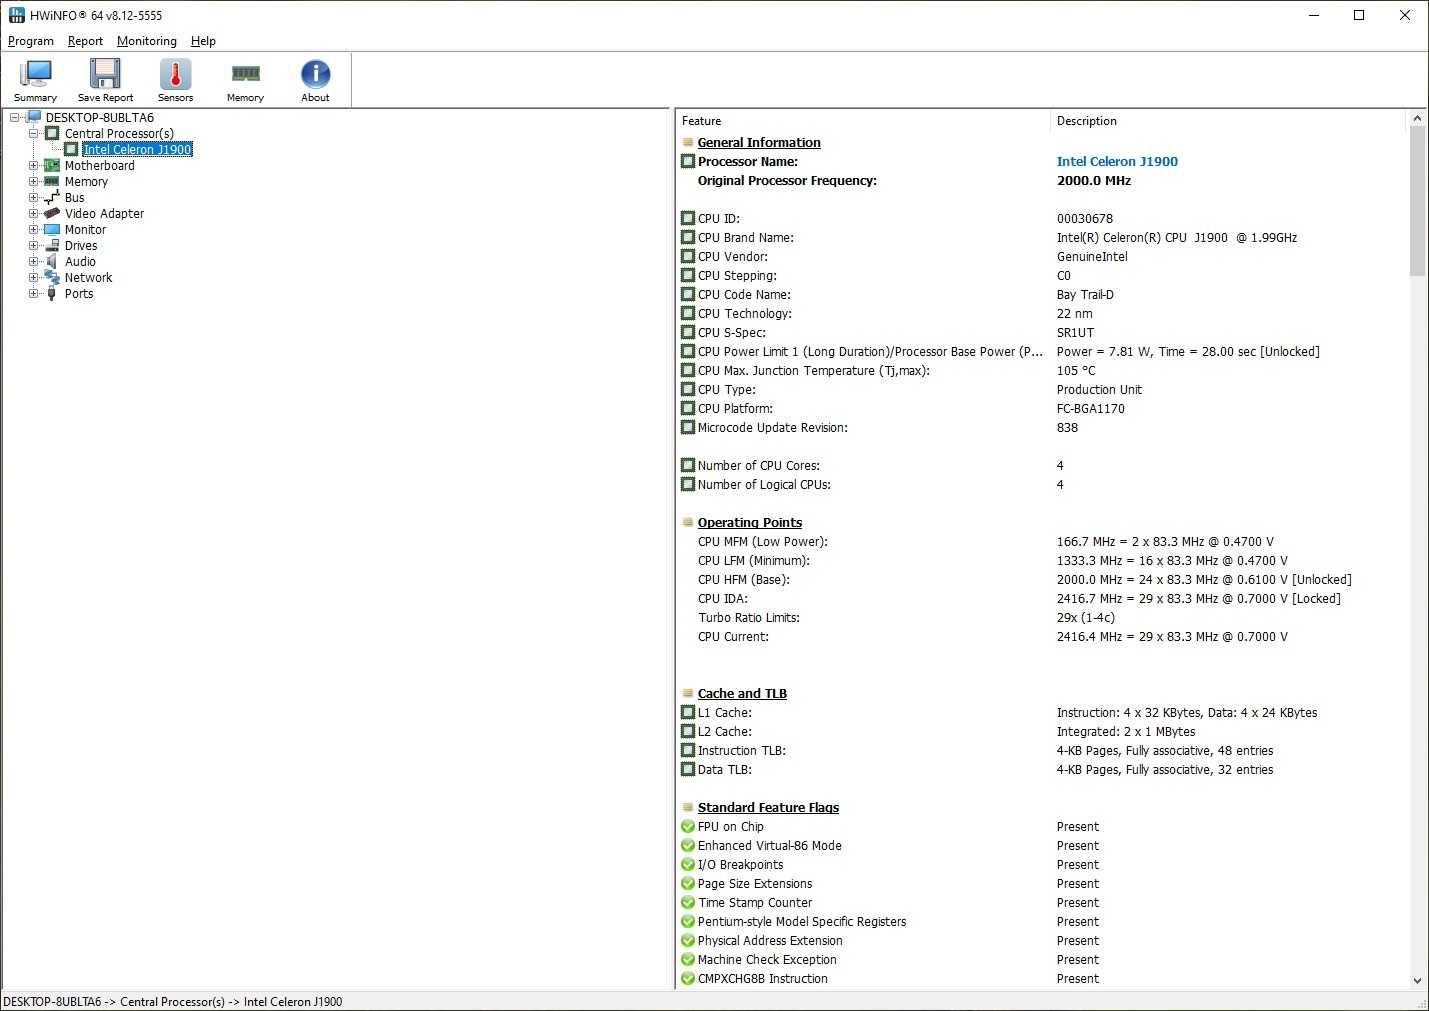Expand the Video Adapter tree node
Screen dimensions: 1429x1011
click(33, 214)
